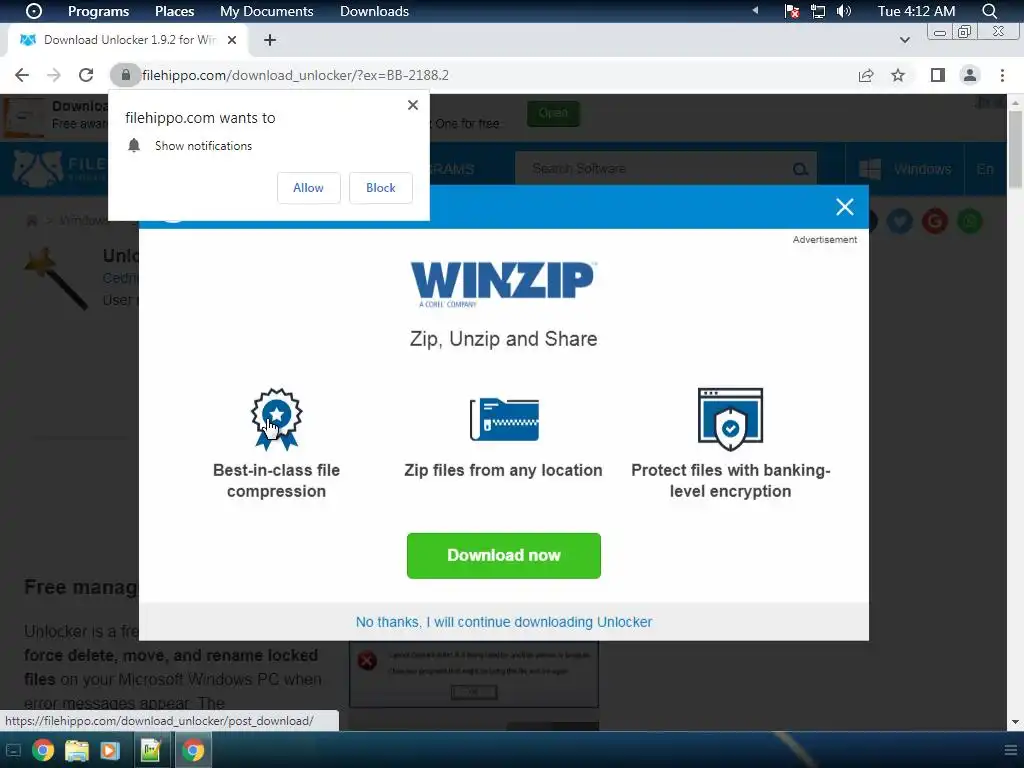Image resolution: width=1024 pixels, height=768 pixels.
Task: Click the red Google share icon
Action: tap(935, 221)
